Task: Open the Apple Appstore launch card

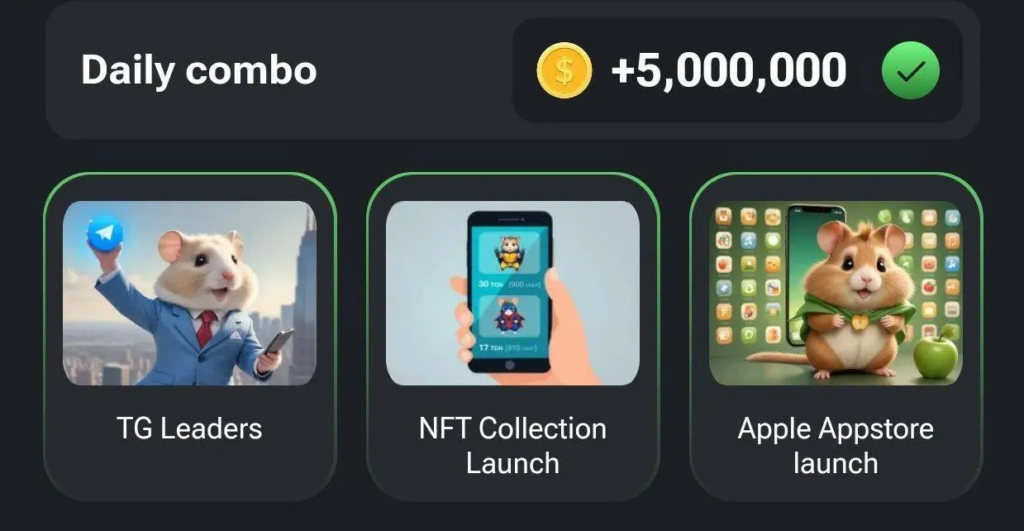Action: [x=836, y=337]
